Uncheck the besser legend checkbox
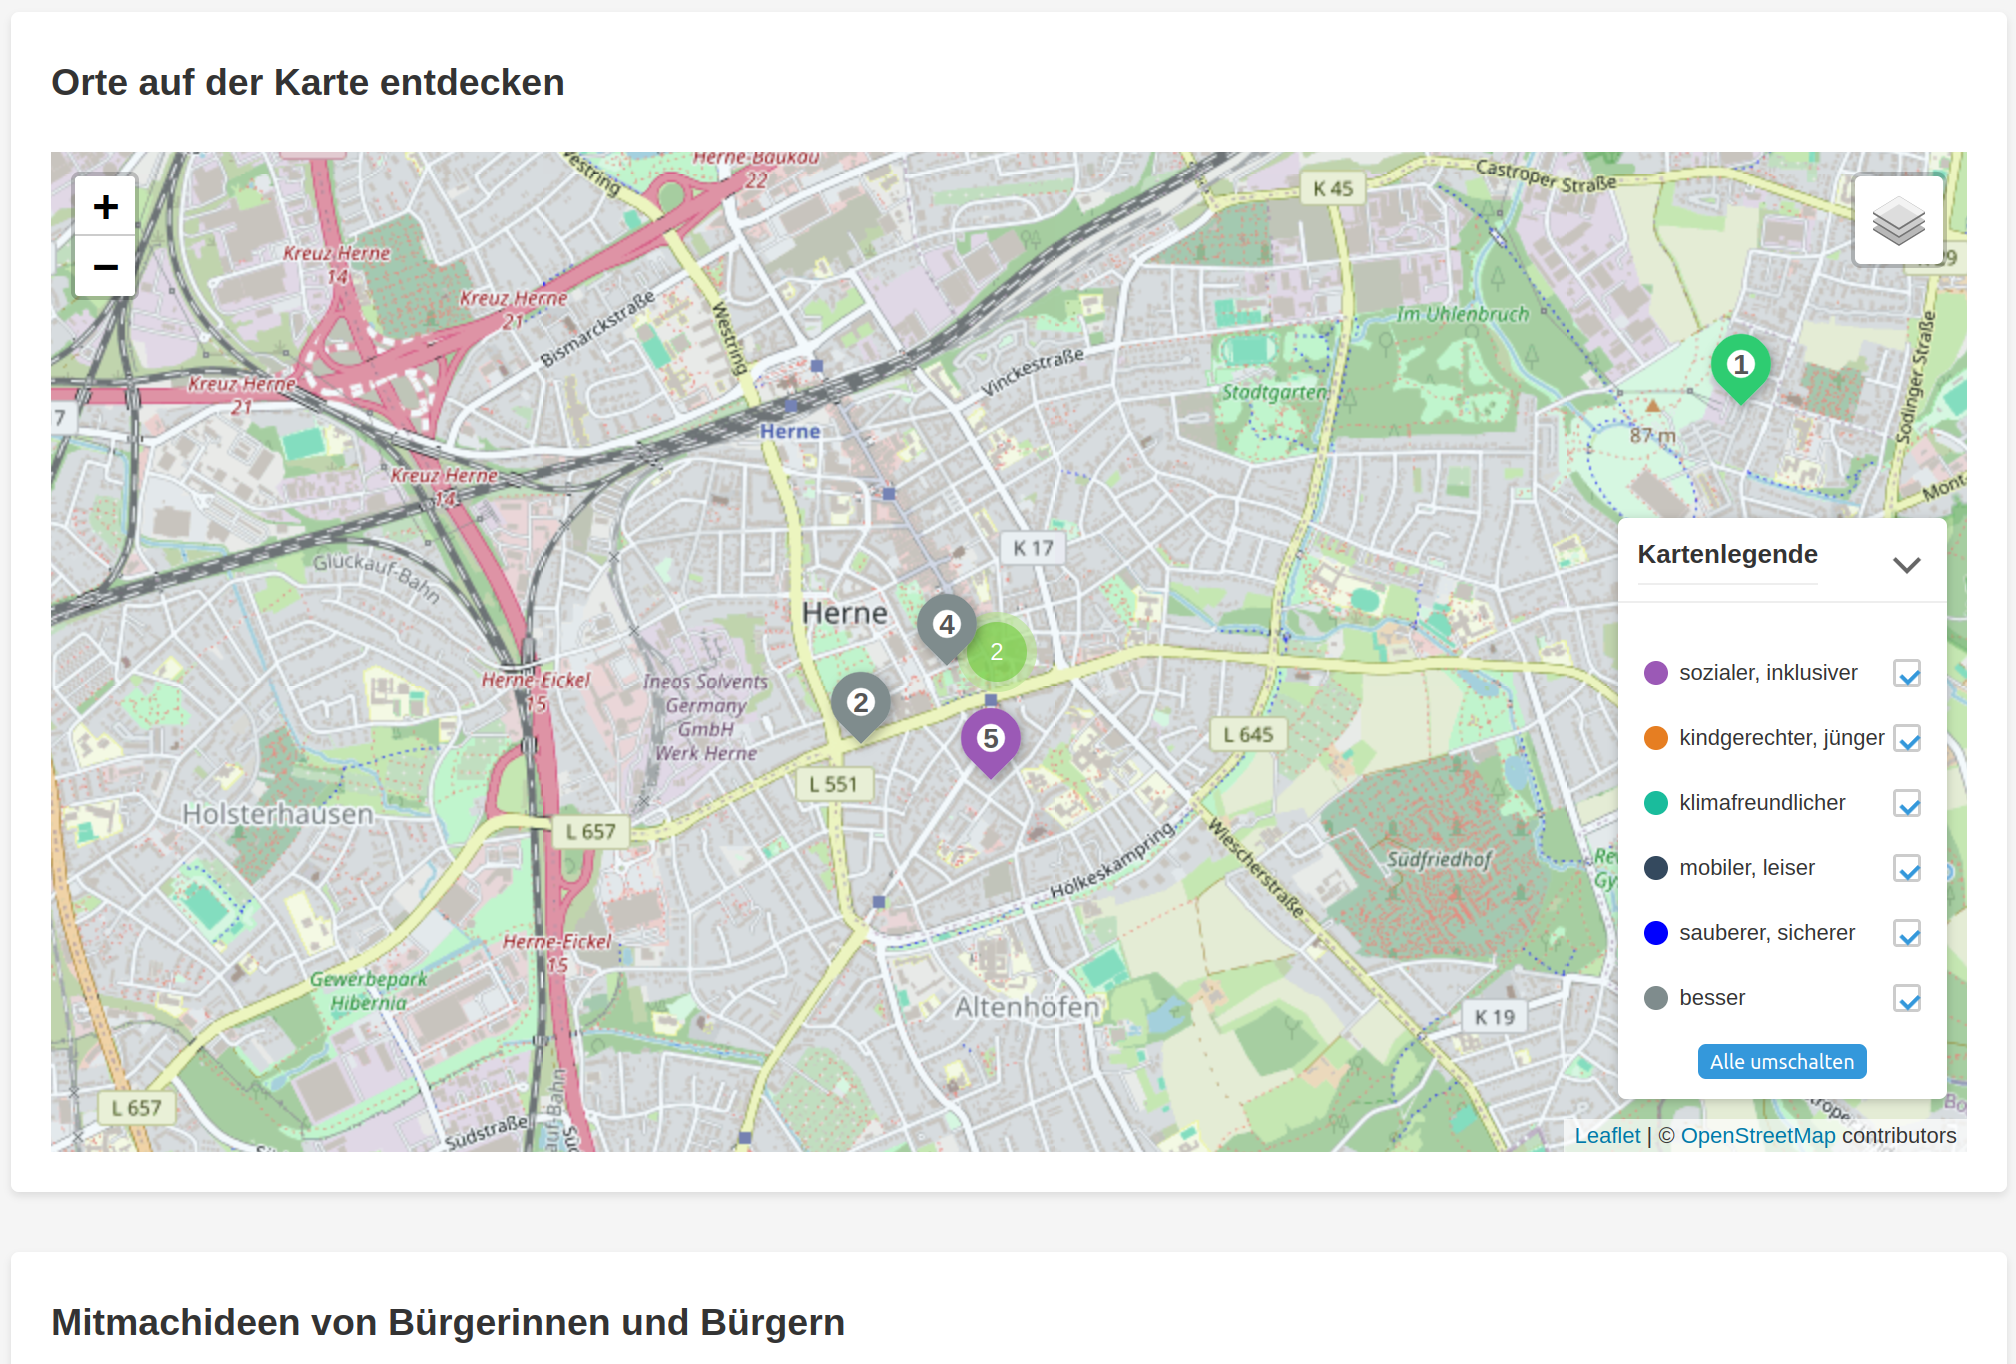The width and height of the screenshot is (2016, 1364). (1907, 999)
